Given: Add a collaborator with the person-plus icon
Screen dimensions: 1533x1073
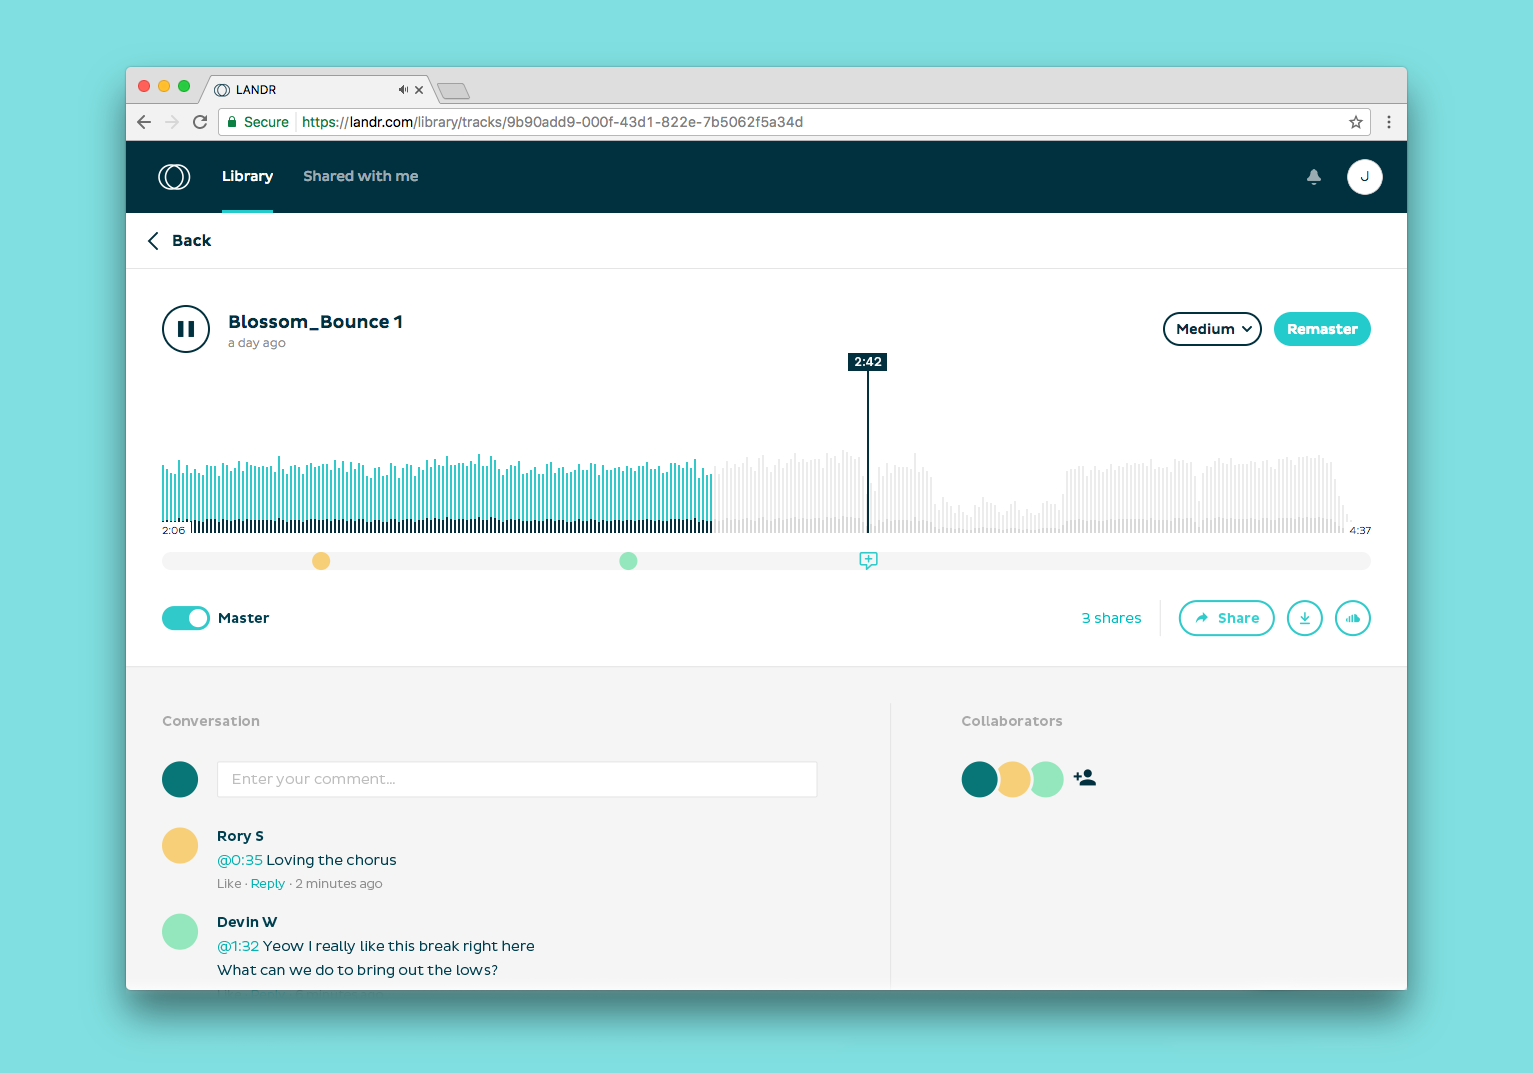Looking at the screenshot, I should (1085, 778).
